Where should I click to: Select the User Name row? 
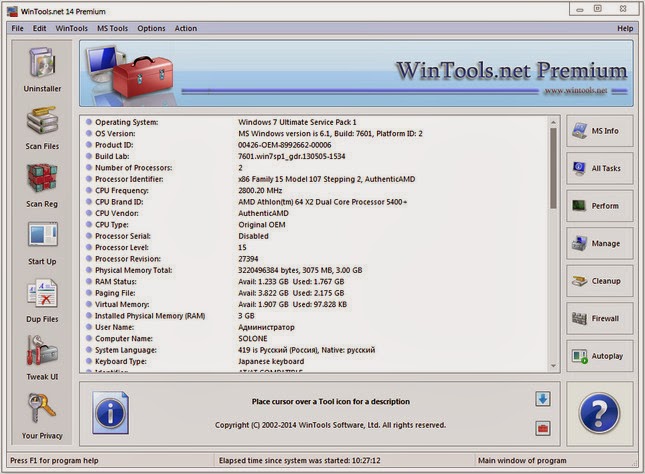(x=316, y=327)
